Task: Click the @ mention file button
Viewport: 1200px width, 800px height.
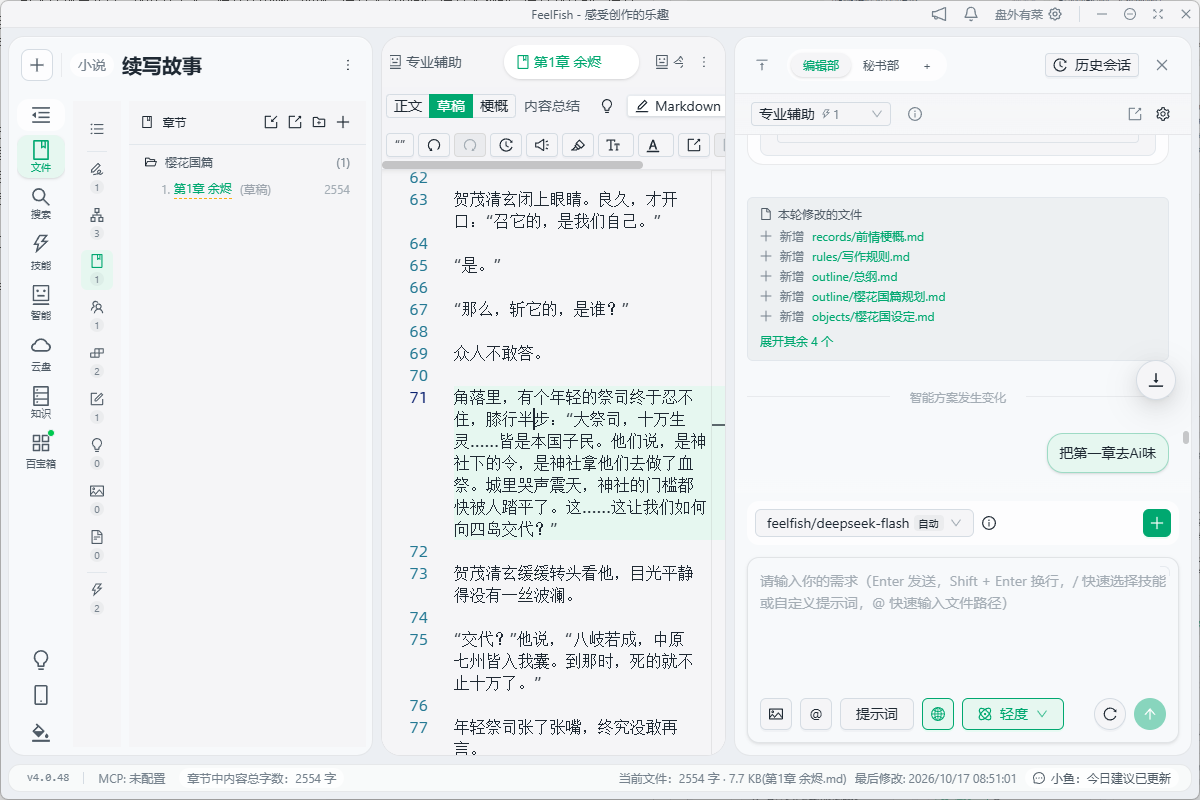Action: pos(816,714)
